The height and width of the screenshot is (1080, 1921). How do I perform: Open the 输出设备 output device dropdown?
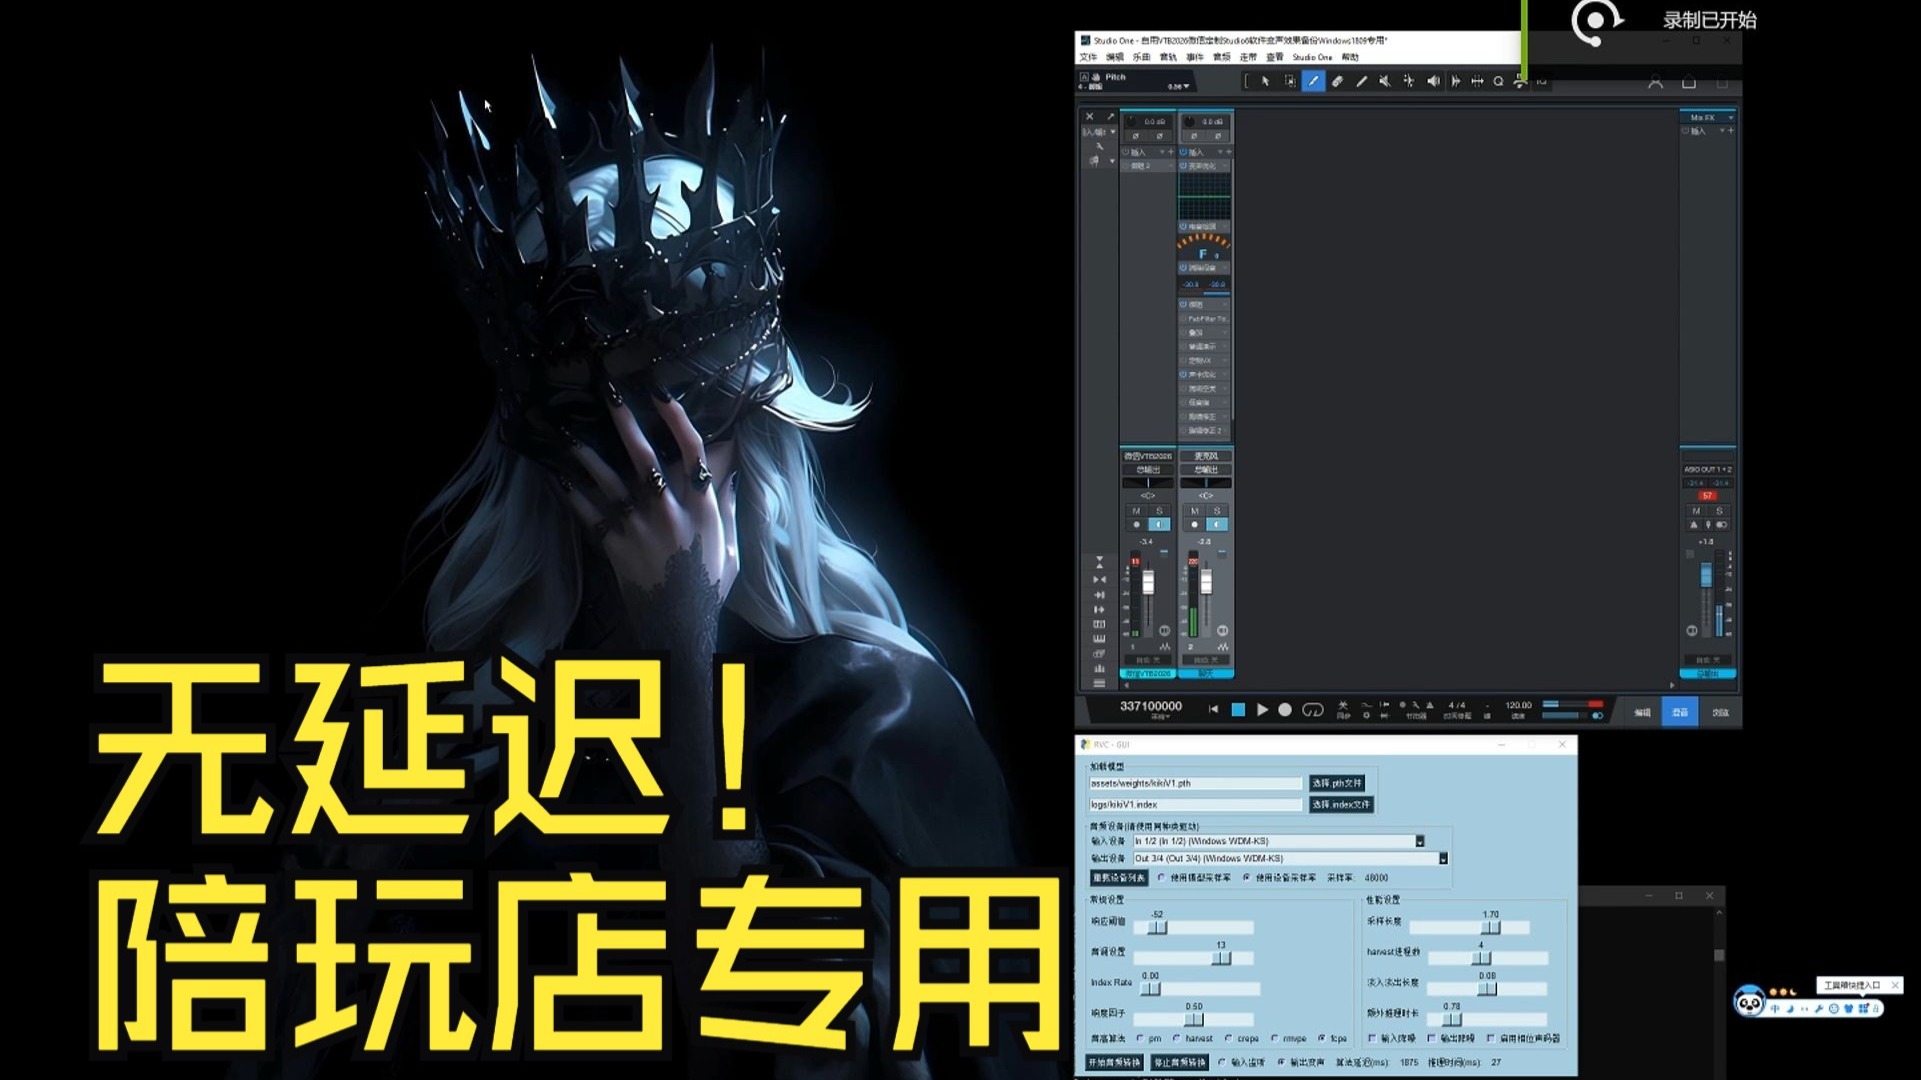click(1443, 858)
